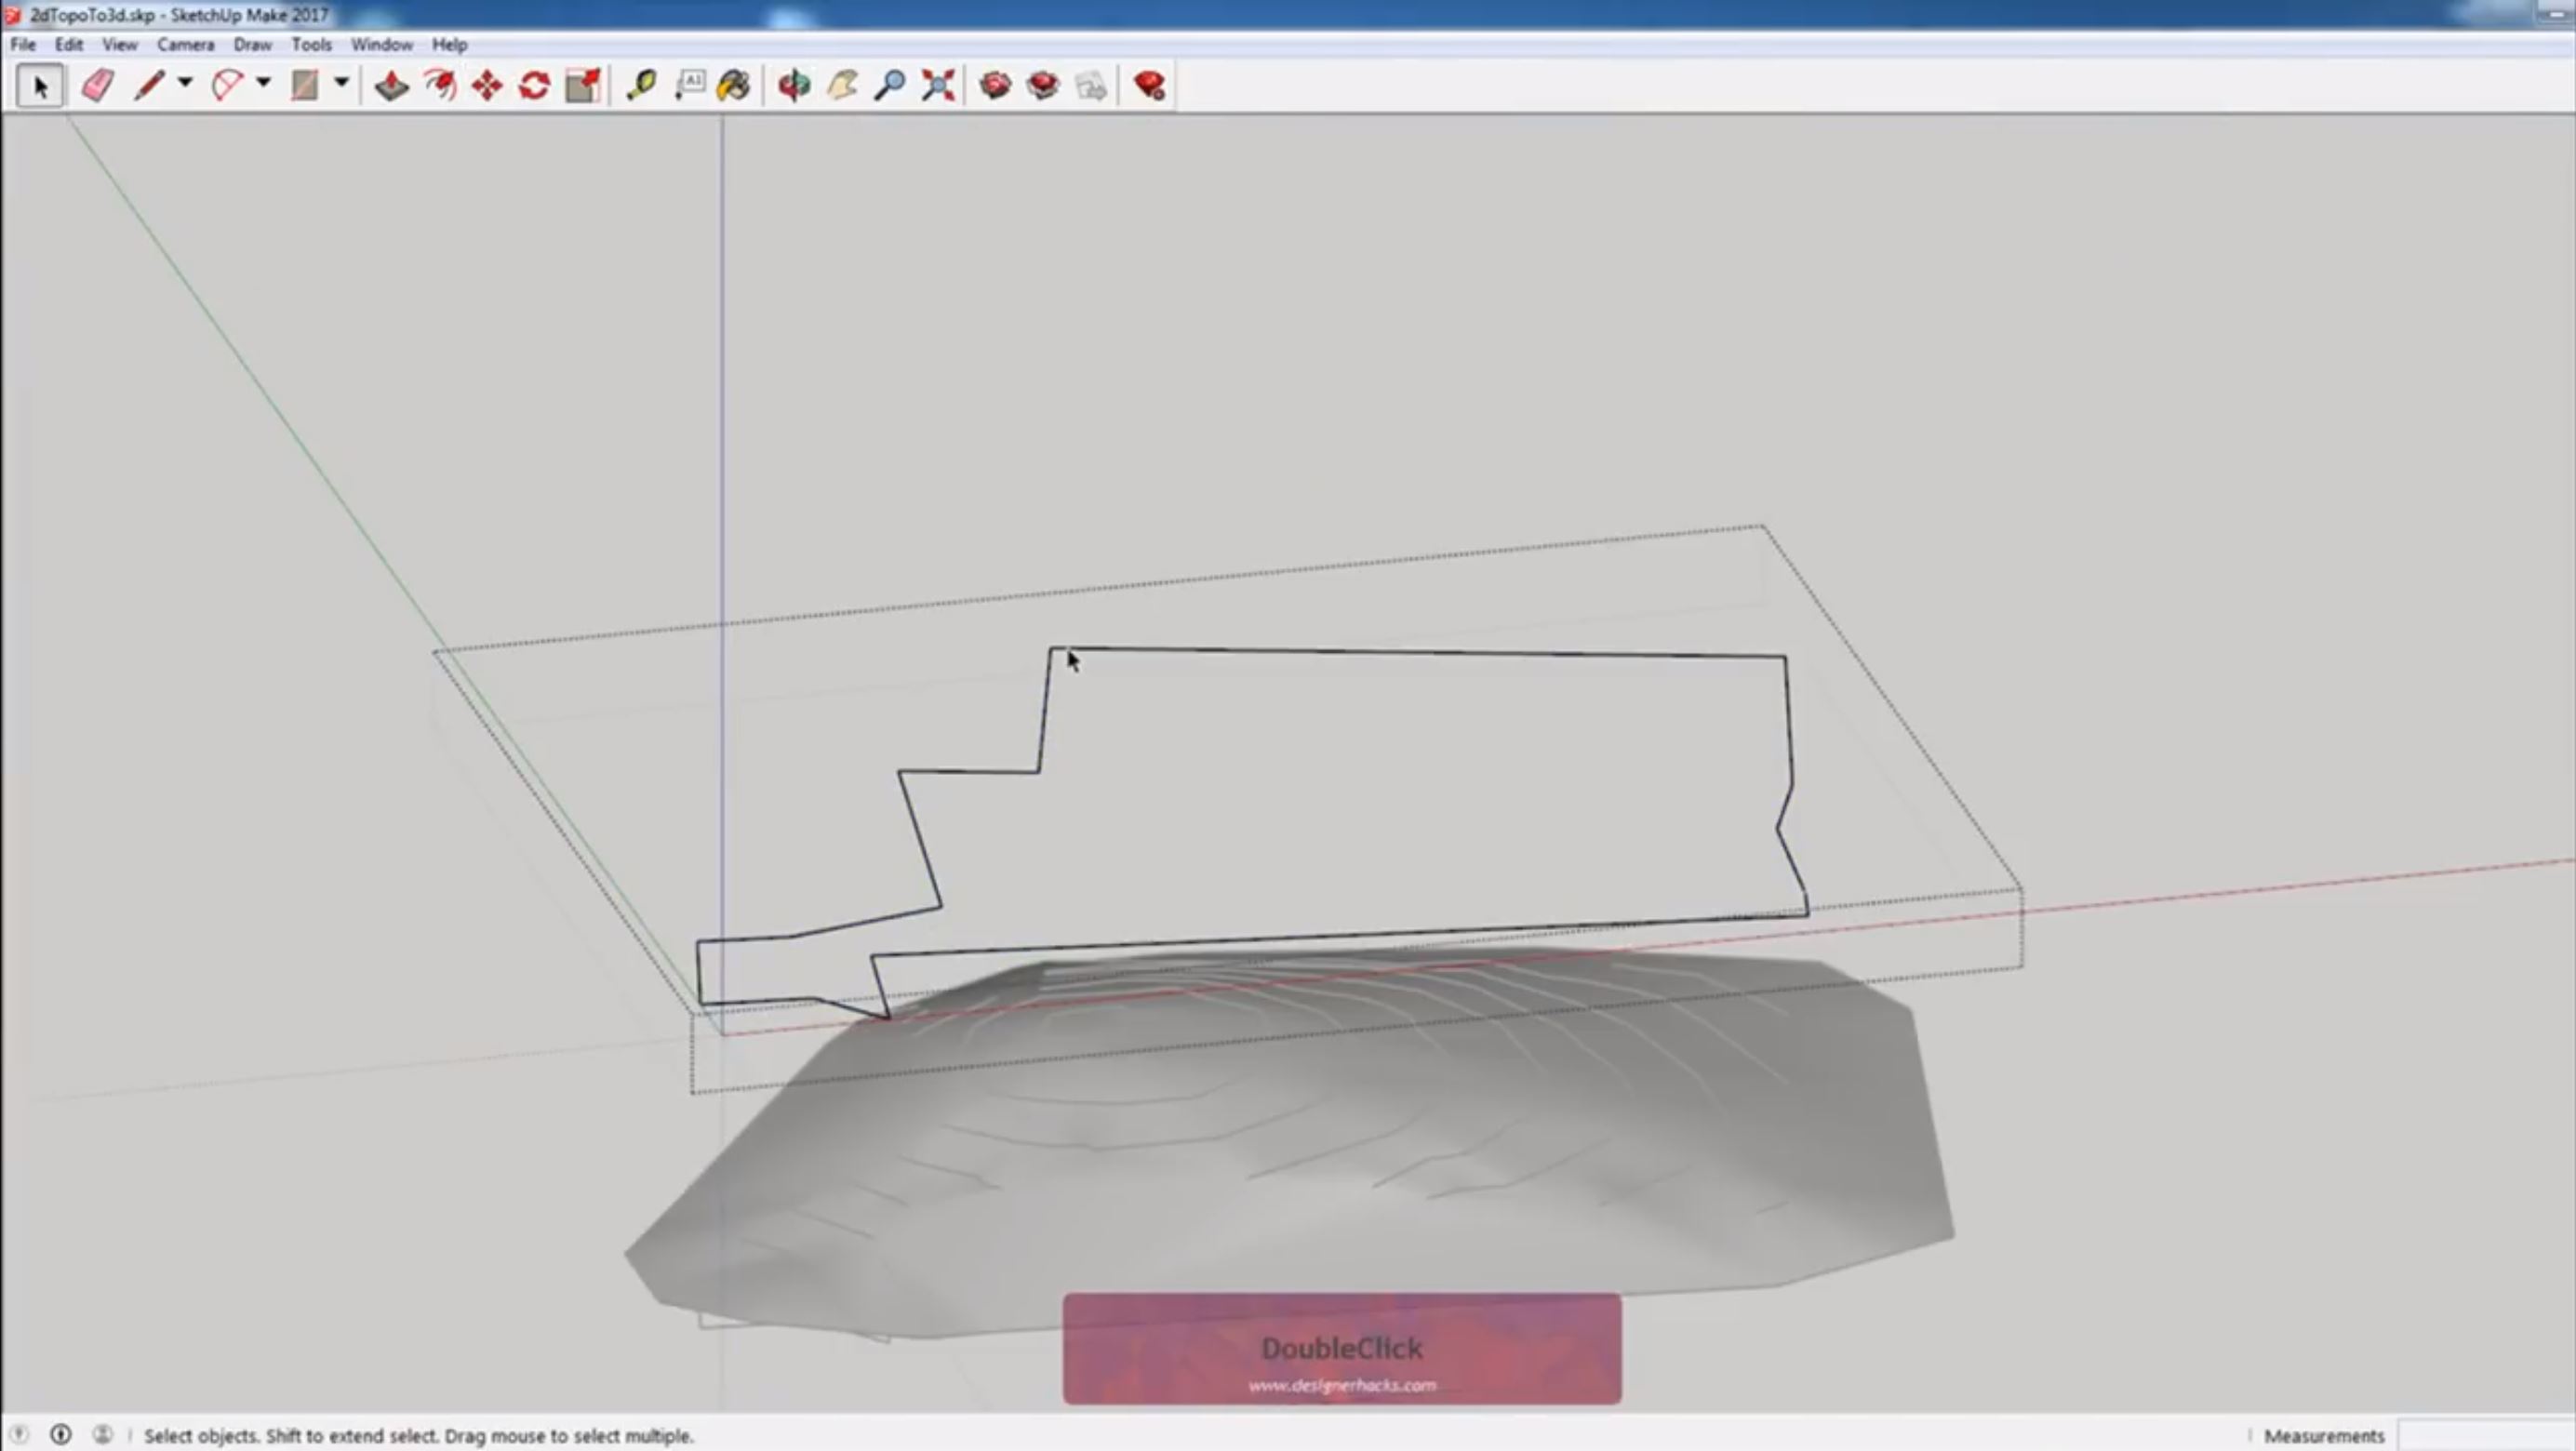The height and width of the screenshot is (1451, 2576).
Task: Select the Arc tool
Action: 227,86
